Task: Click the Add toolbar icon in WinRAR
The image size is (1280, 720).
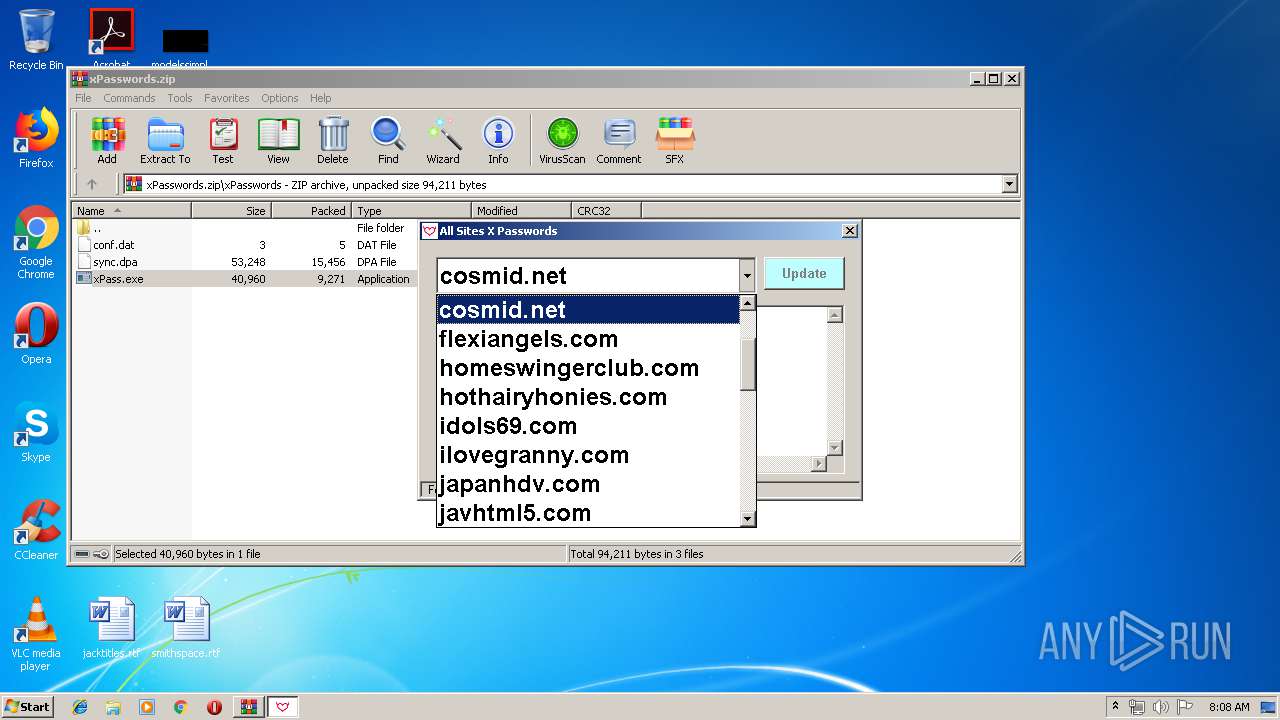Action: click(107, 140)
